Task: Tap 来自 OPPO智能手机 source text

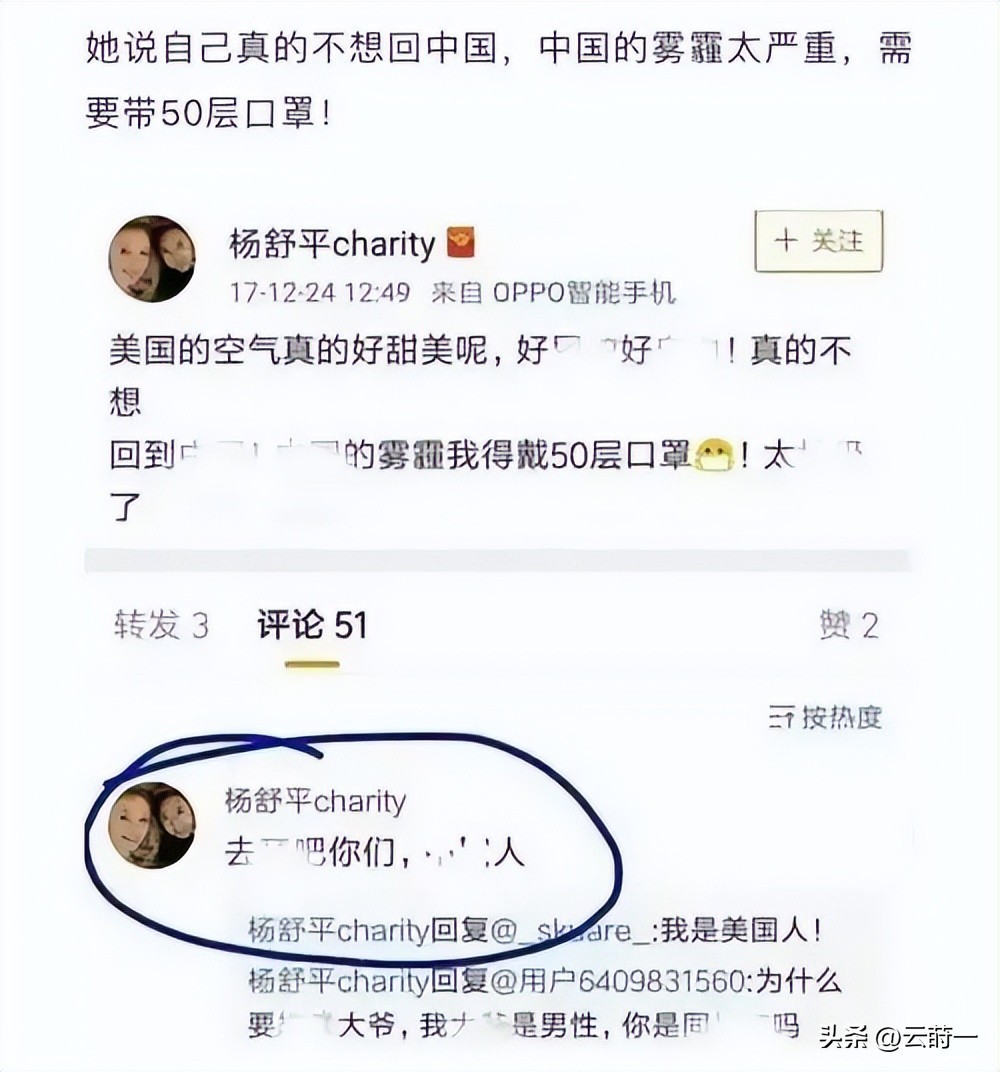Action: click(x=554, y=293)
